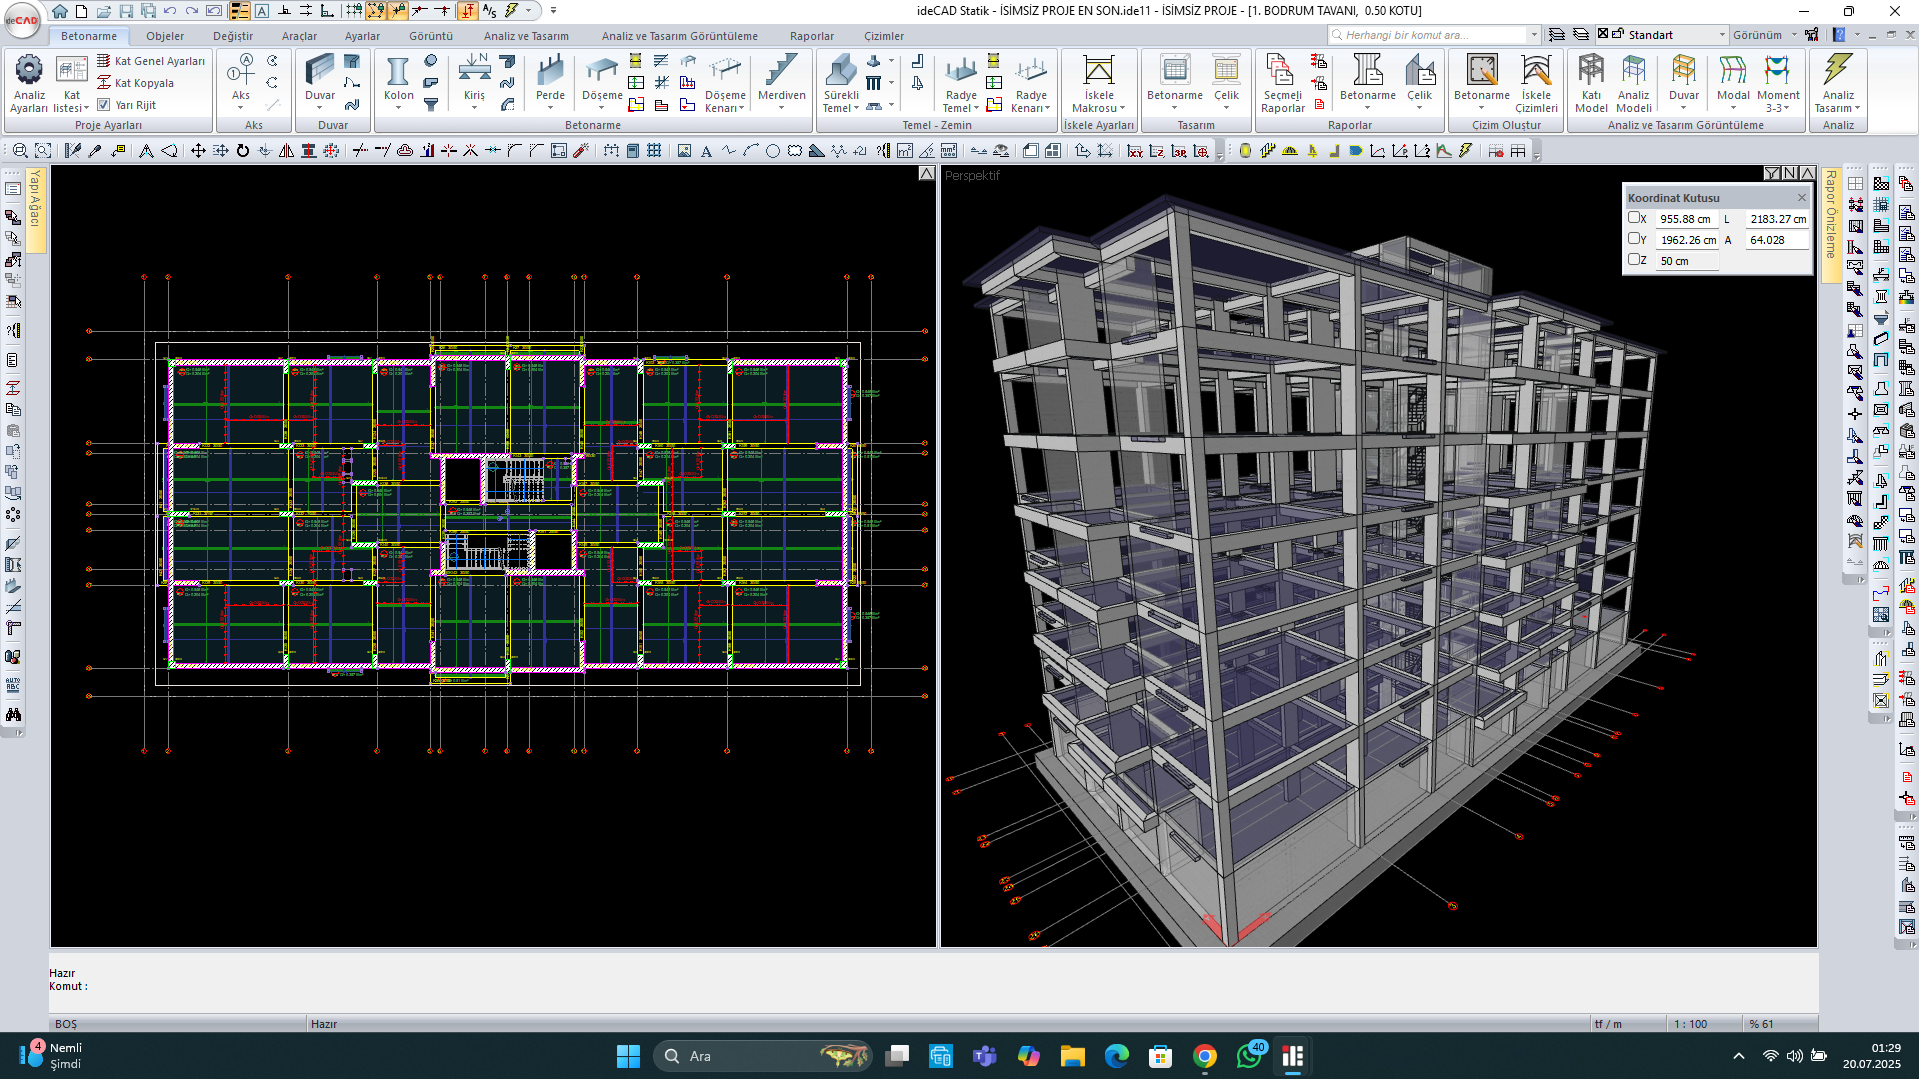
Task: Expand Çelik Raporlar dropdown
Action: [x=1419, y=108]
